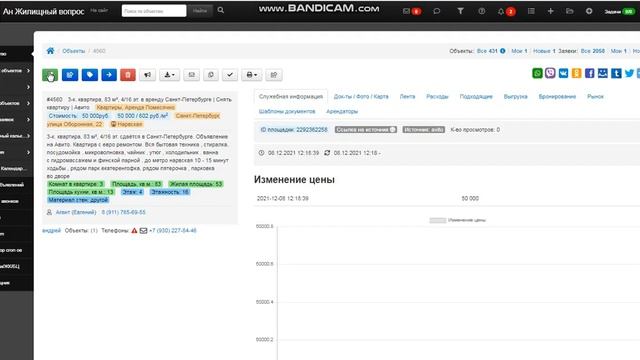This screenshot has width=640, height=360.
Task: Share via Moy Mir icon
Action: coord(603,73)
